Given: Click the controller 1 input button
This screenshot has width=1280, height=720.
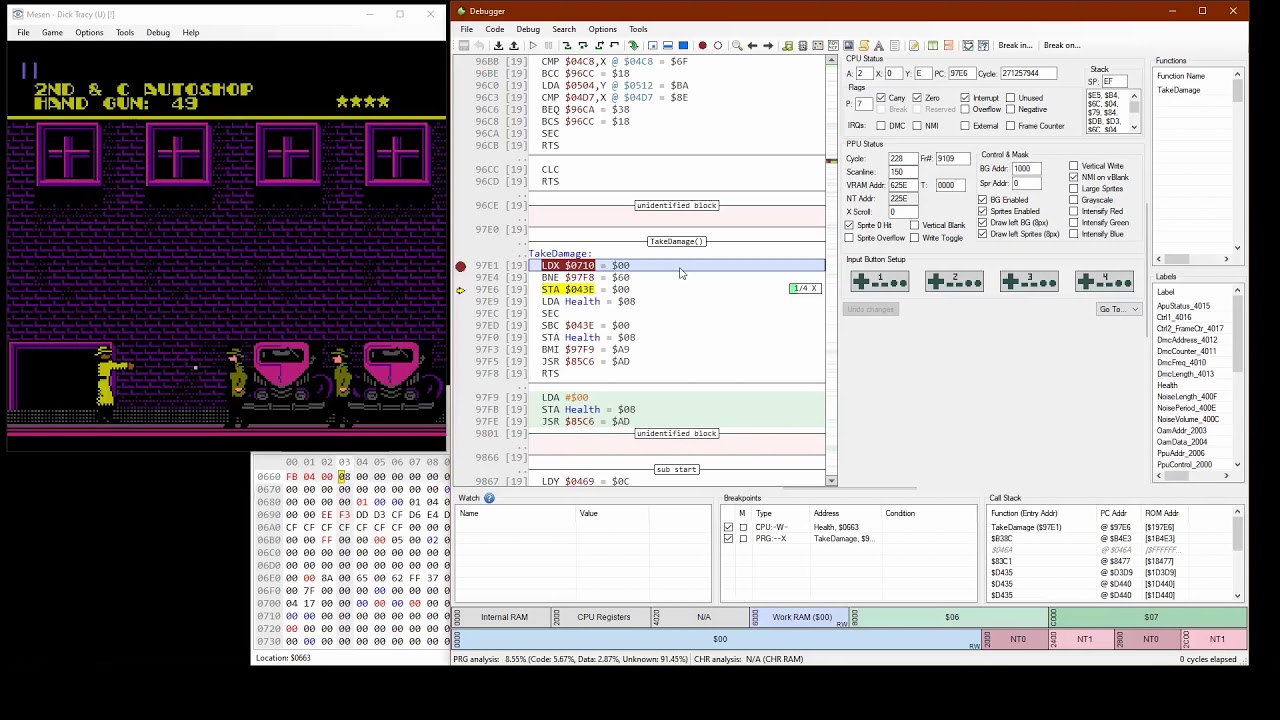Looking at the screenshot, I should pyautogui.click(x=880, y=281).
